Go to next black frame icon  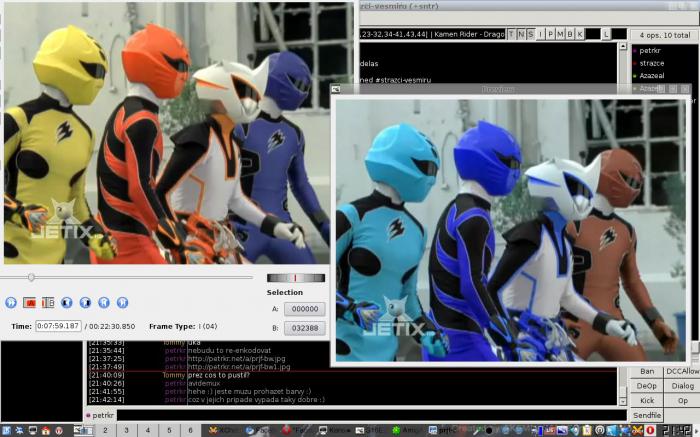click(85, 303)
